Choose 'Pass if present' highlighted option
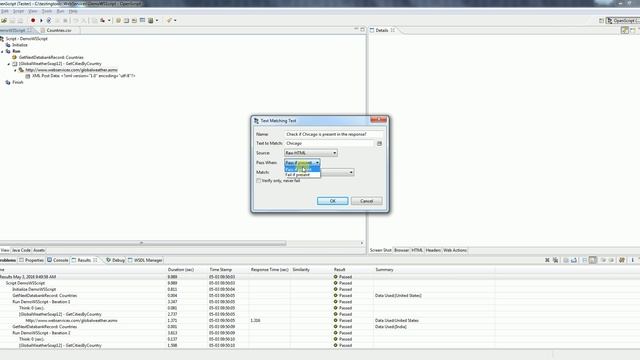Screen dimensions: 640x360 click(302, 169)
